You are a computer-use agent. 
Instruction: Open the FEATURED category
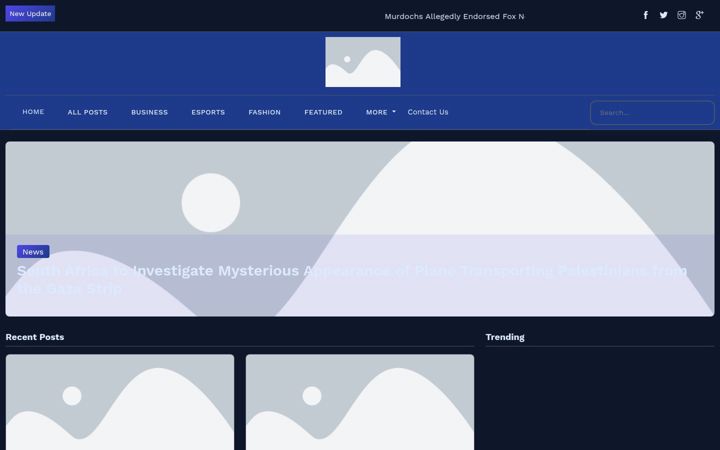point(323,112)
